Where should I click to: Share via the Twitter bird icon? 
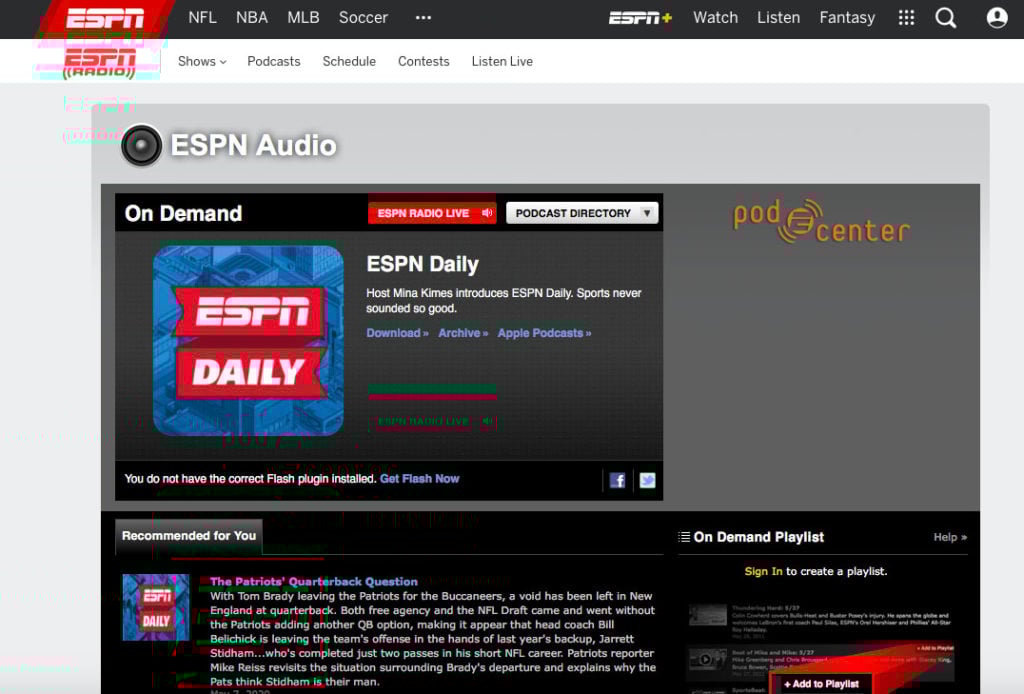tap(647, 481)
